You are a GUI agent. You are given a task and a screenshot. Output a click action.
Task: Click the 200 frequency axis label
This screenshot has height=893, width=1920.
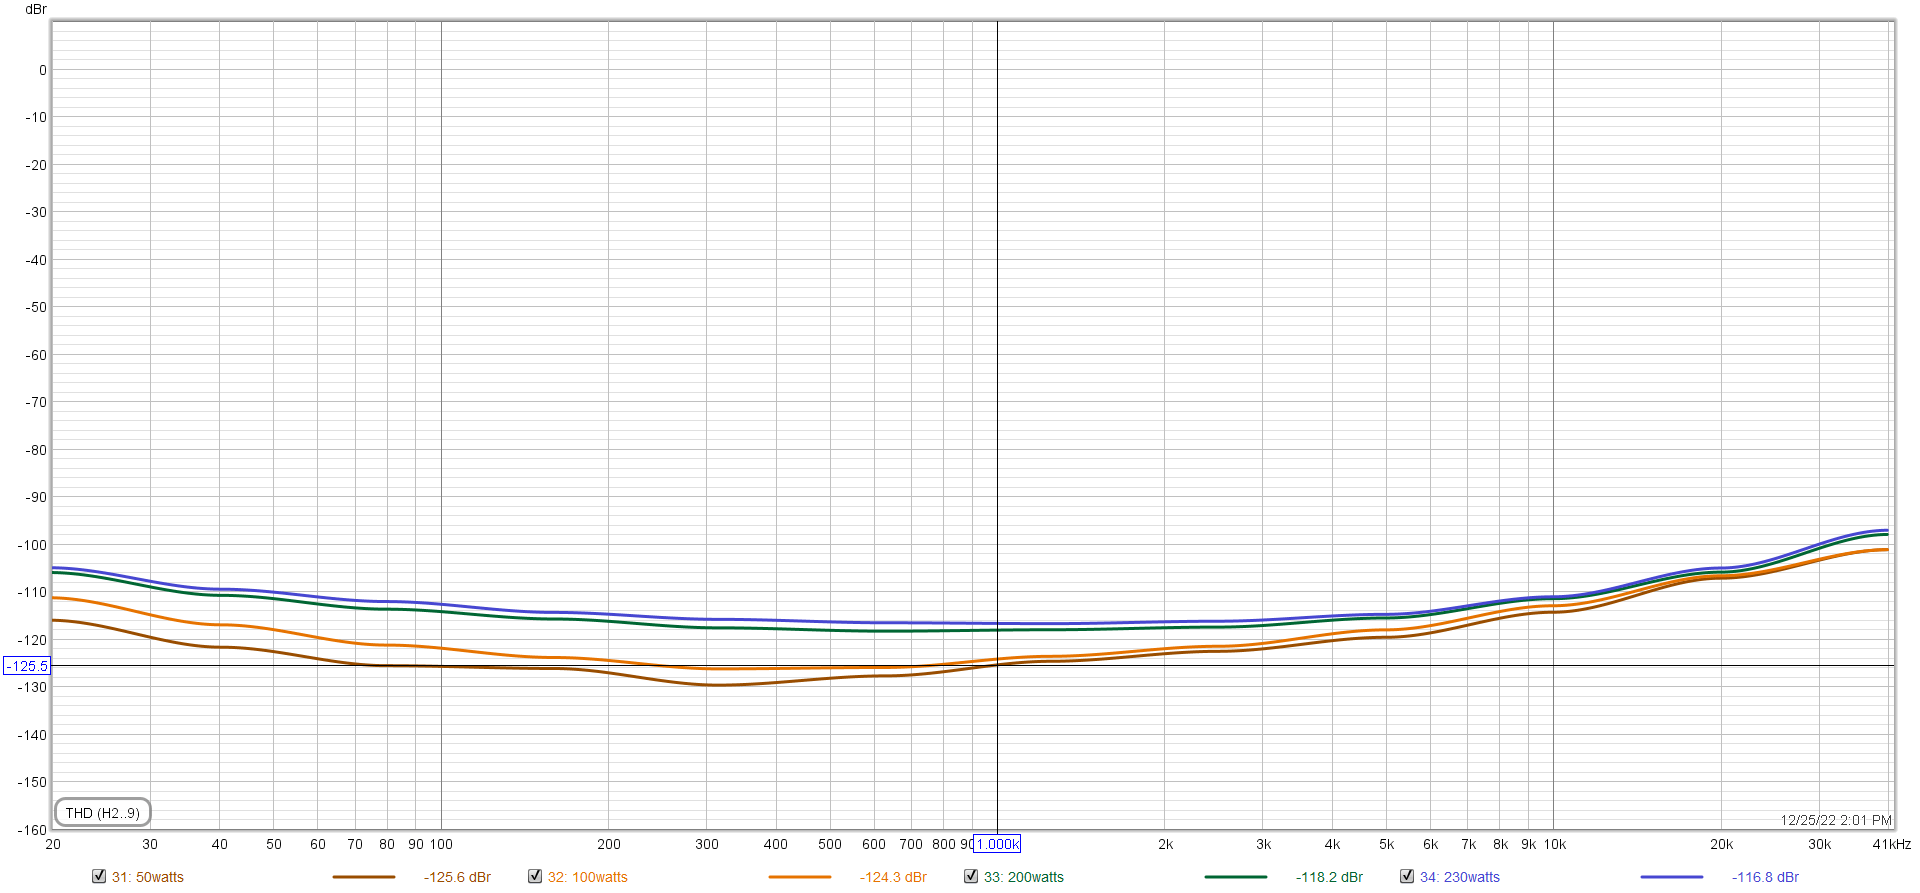pyautogui.click(x=609, y=844)
